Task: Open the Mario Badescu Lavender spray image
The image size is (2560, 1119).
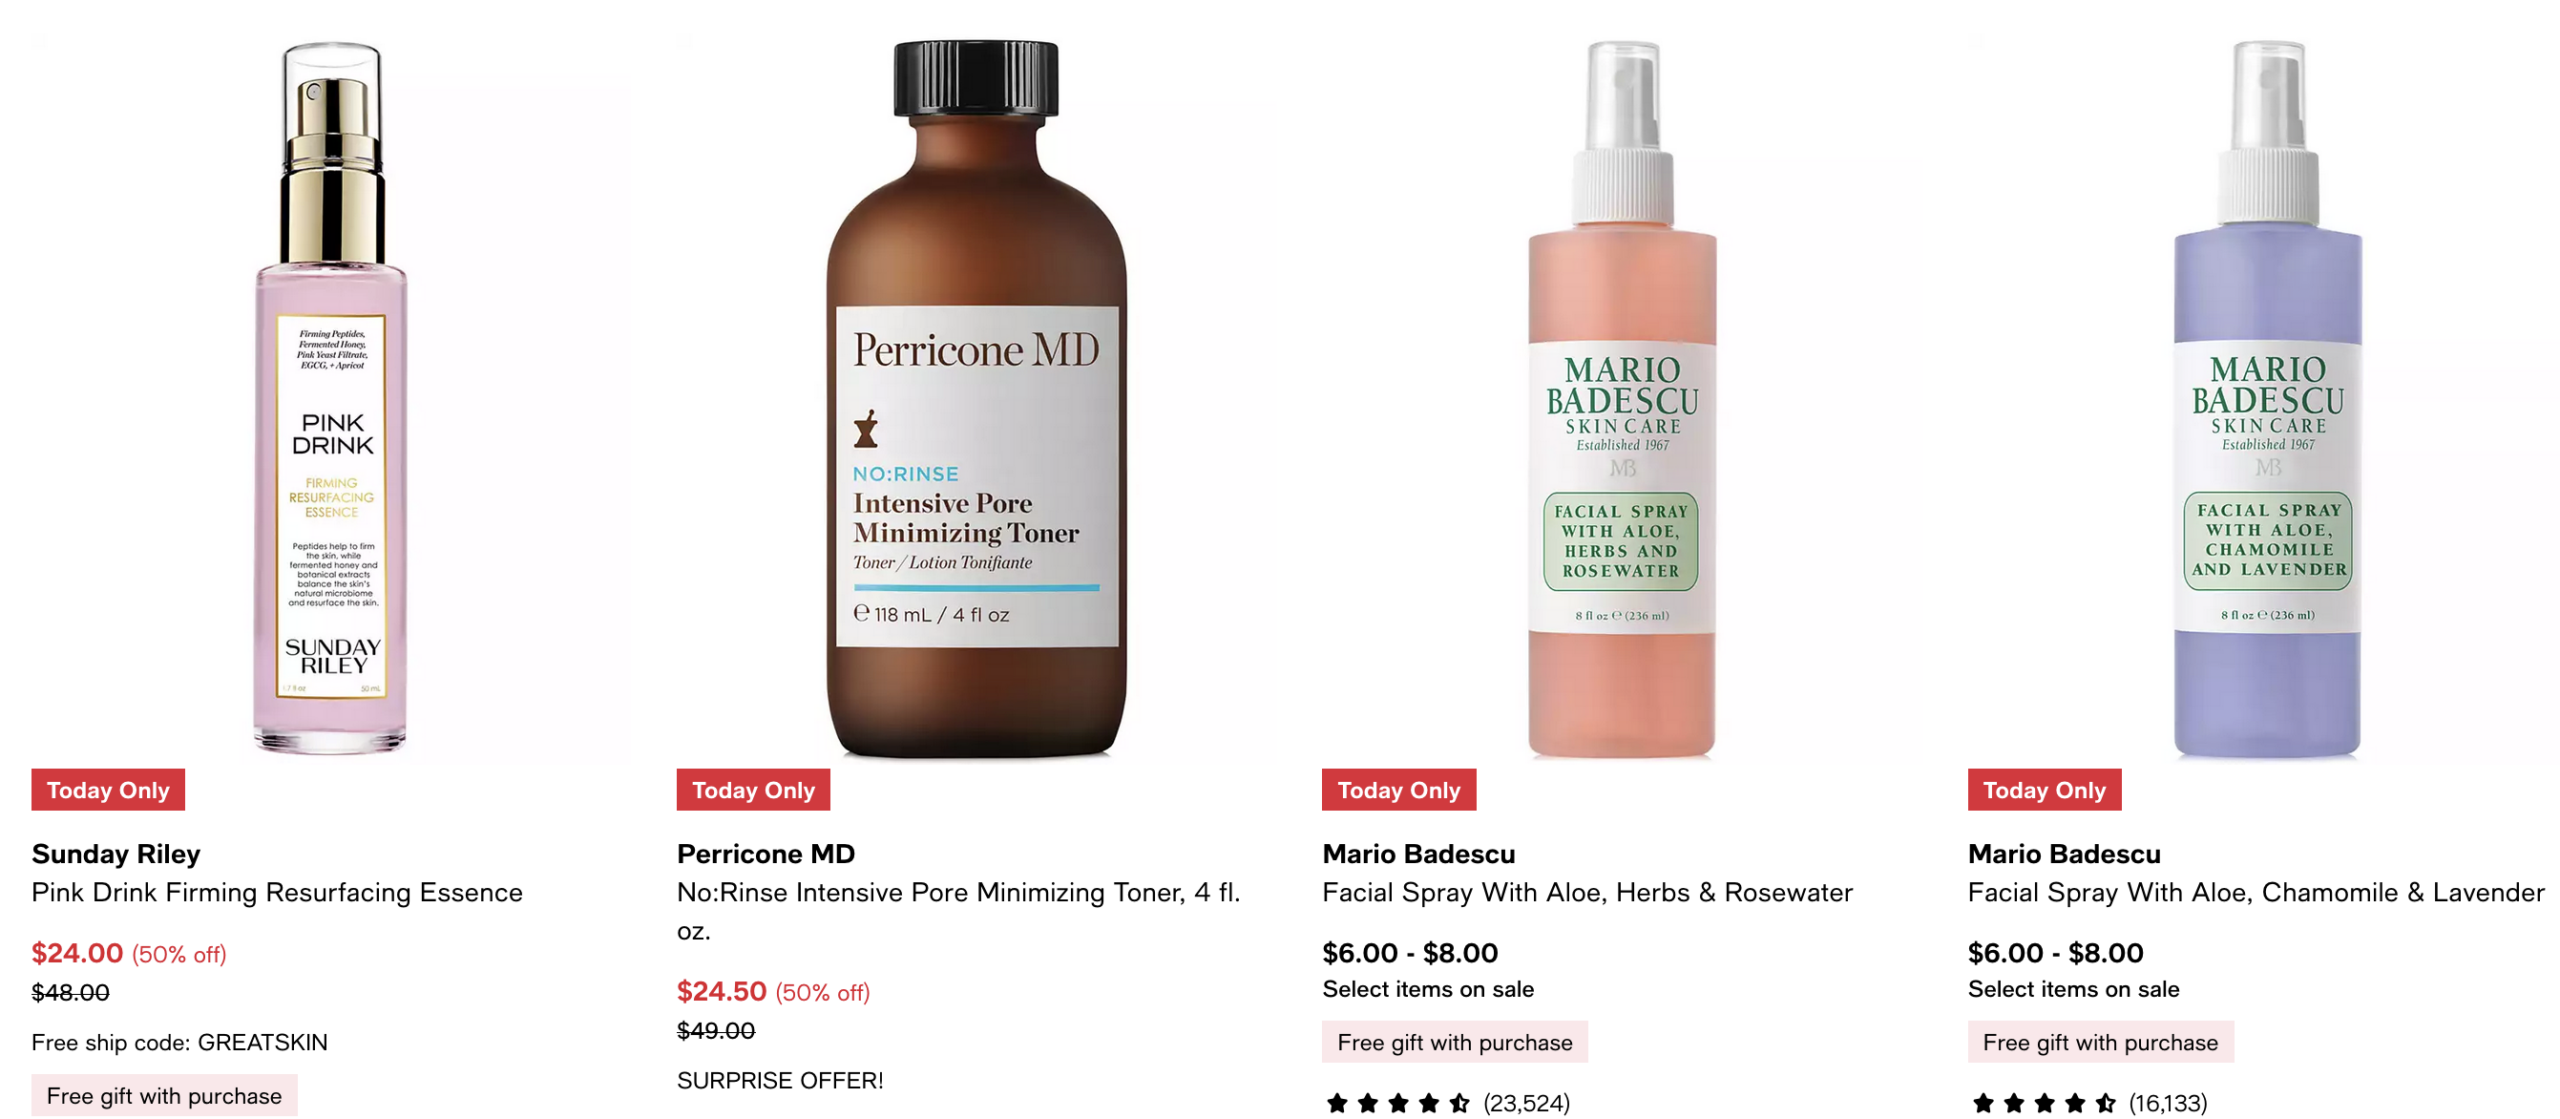Action: 2266,397
